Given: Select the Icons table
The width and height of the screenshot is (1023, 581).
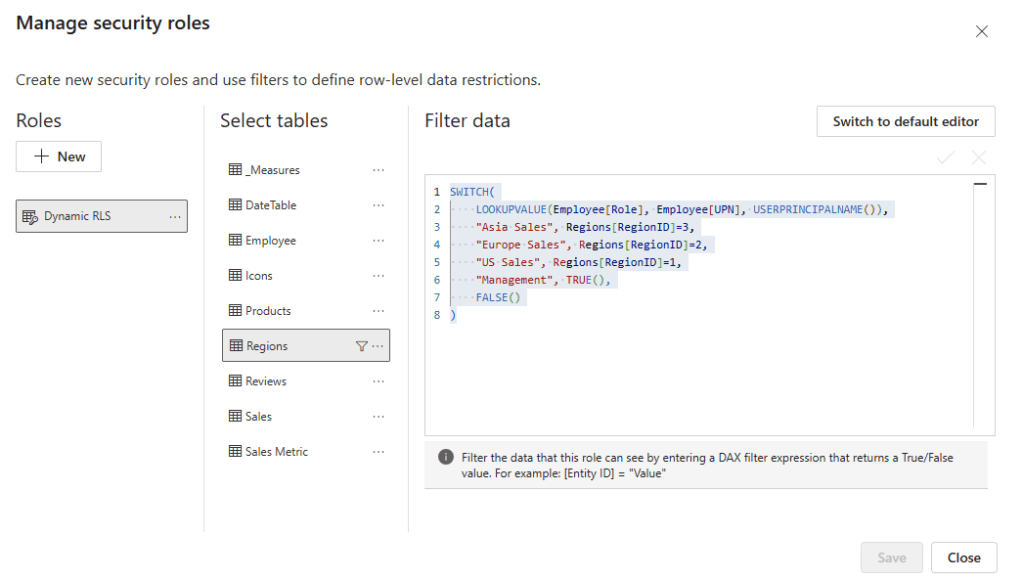Looking at the screenshot, I should 259,276.
